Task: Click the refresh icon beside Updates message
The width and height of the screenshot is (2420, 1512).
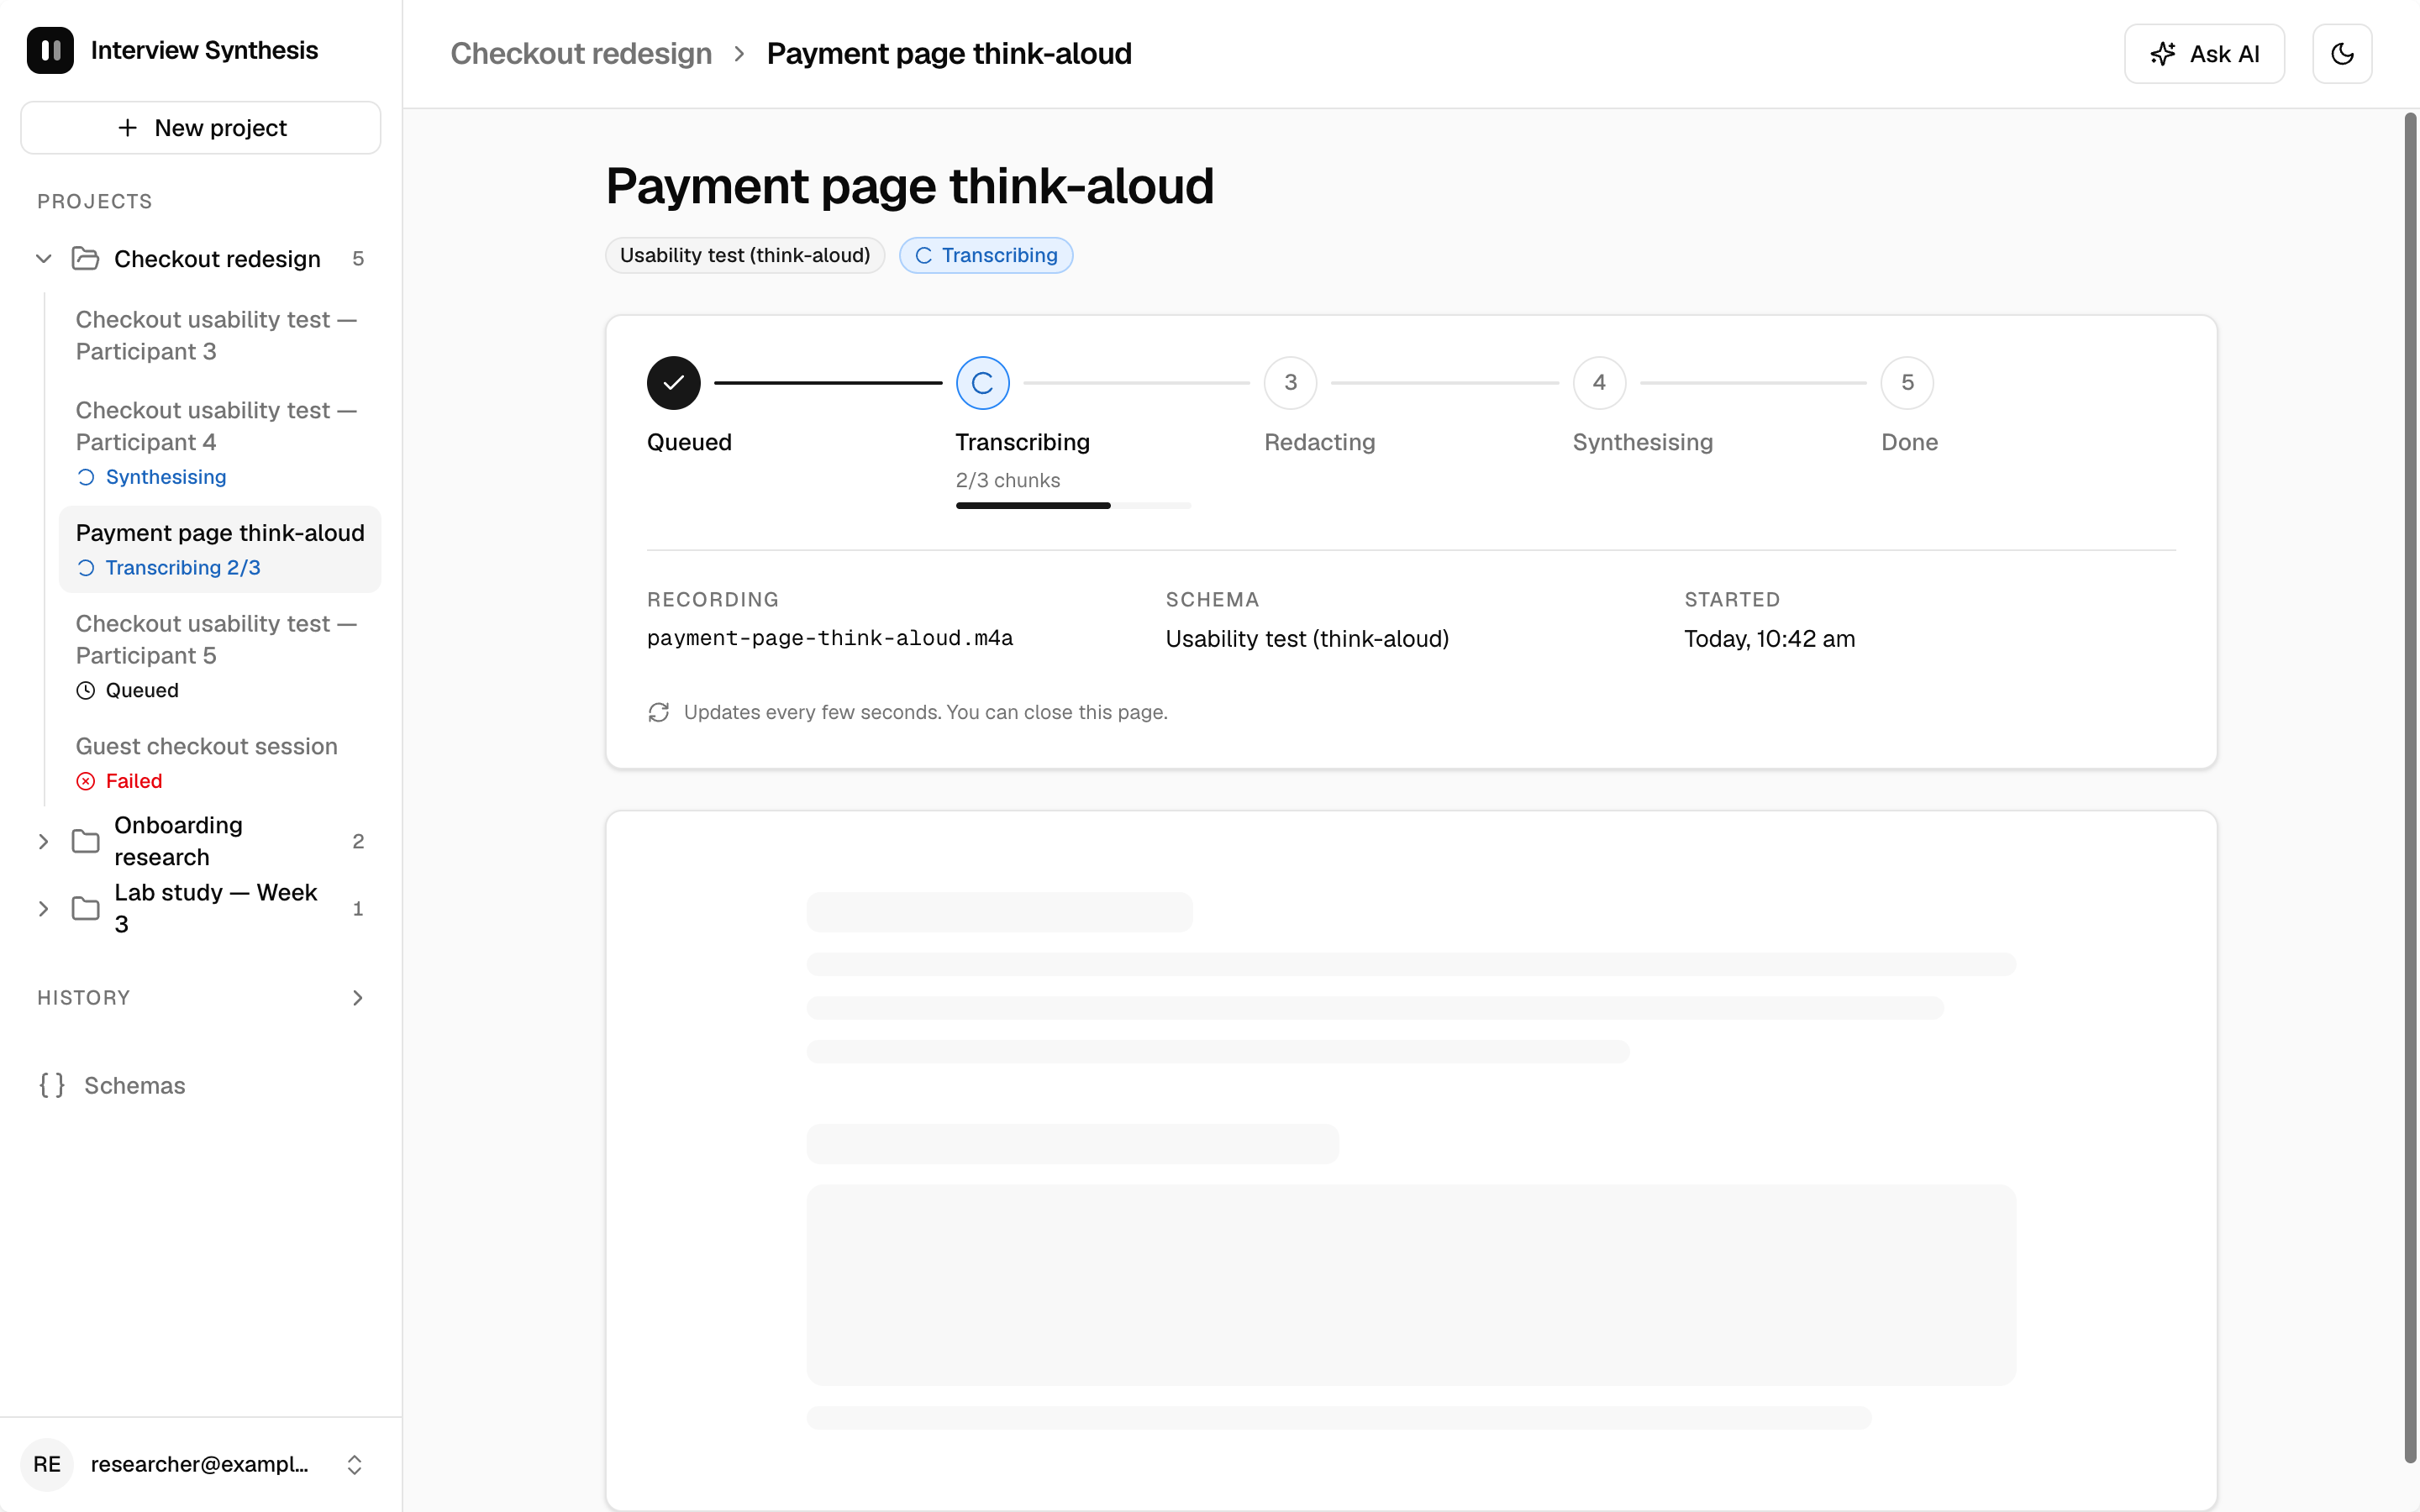Action: 658,712
